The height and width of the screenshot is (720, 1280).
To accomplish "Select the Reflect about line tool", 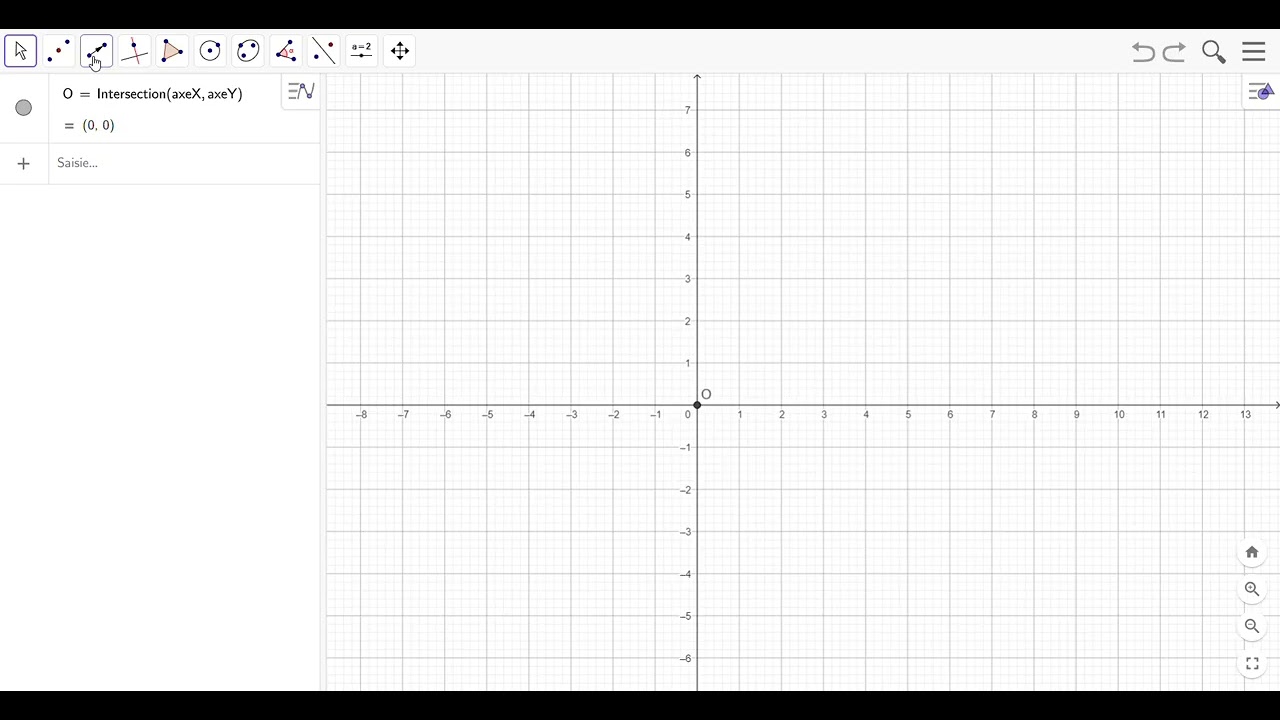I will (x=324, y=51).
